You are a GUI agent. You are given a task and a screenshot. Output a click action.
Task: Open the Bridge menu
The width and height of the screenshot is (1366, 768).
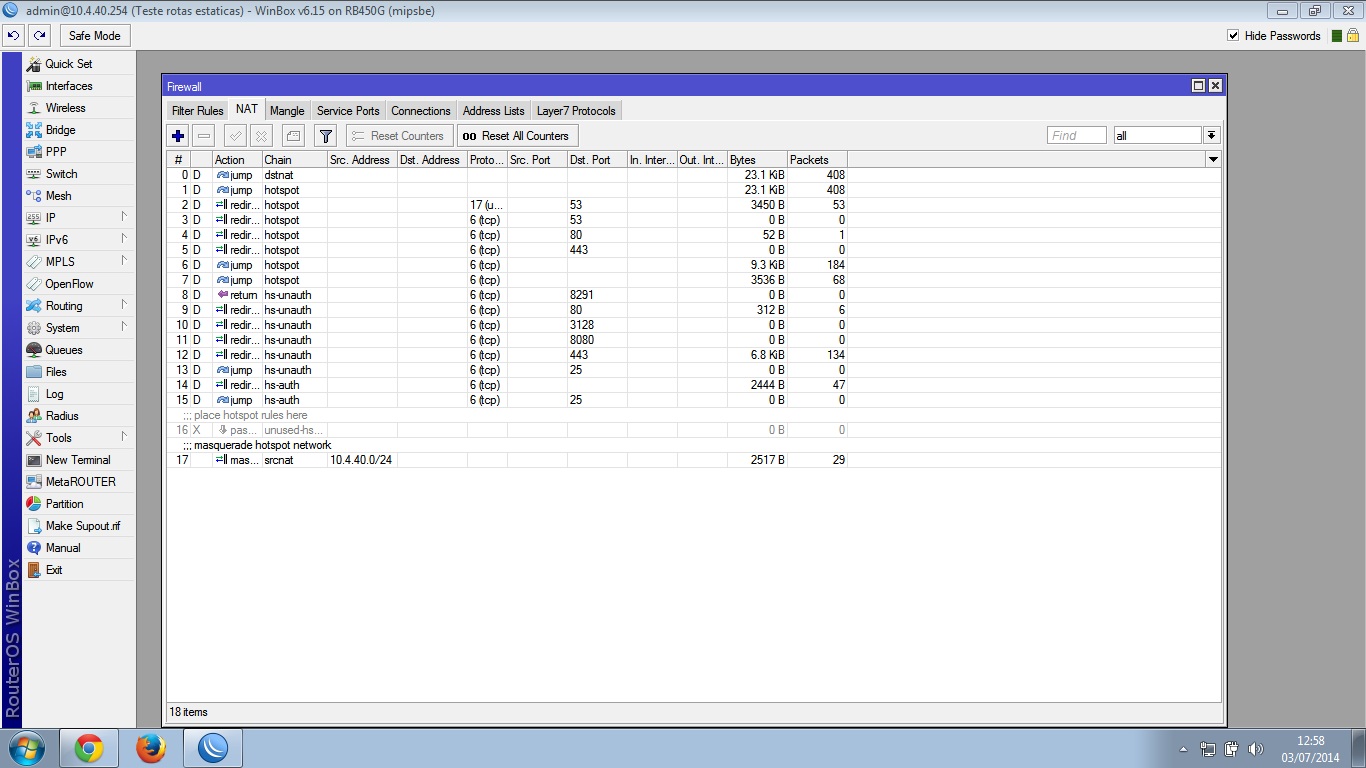(x=79, y=130)
